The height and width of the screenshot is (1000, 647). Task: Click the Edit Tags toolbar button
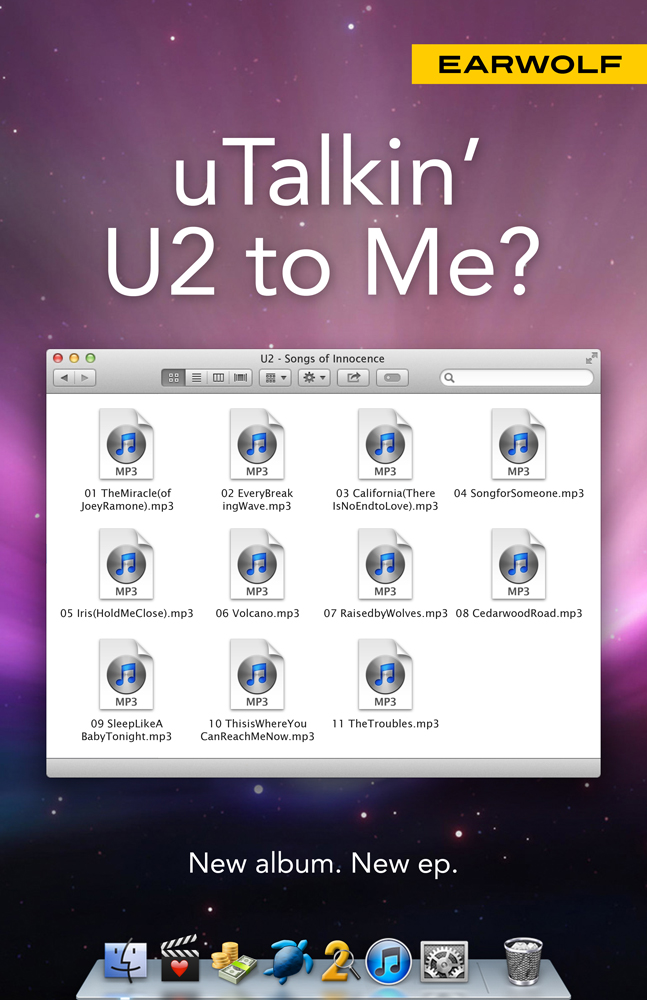392,378
